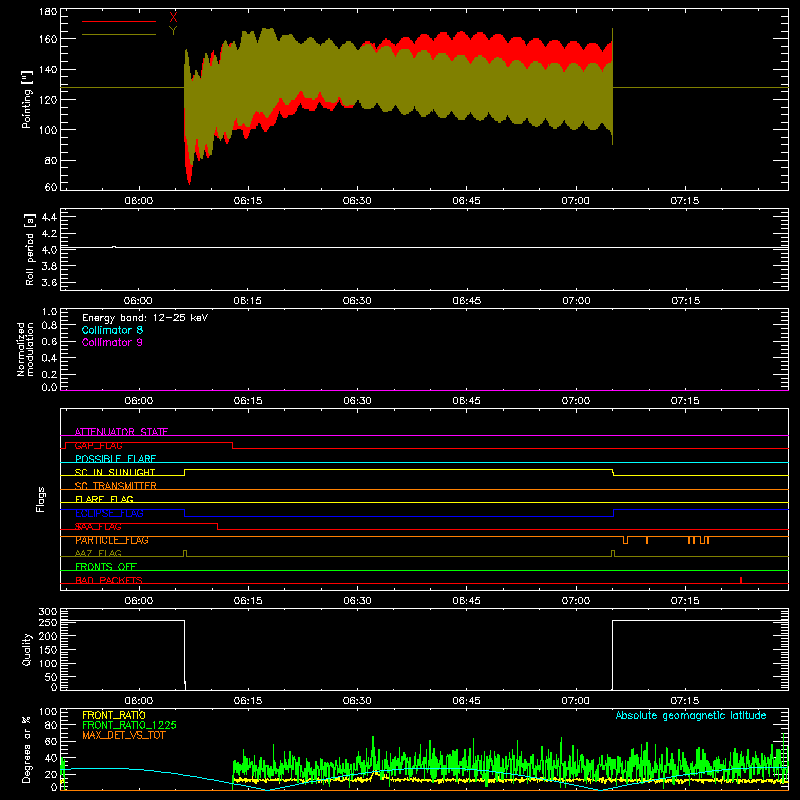800x800 pixels.
Task: Click the first AAZ_FLAG pulse near 06:06
Action: [185, 554]
